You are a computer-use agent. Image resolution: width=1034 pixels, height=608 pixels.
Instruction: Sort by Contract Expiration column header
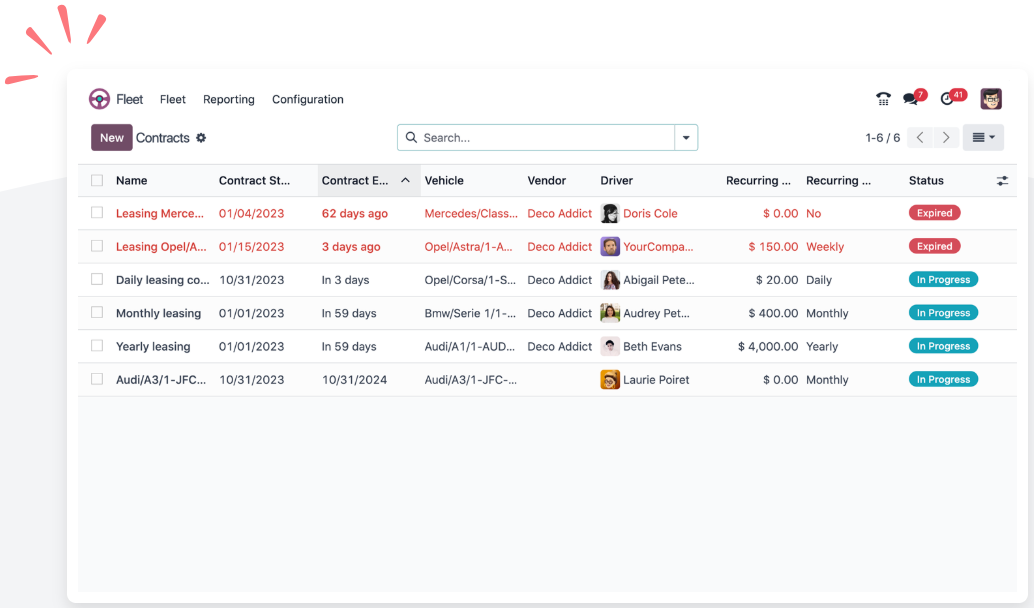(356, 181)
